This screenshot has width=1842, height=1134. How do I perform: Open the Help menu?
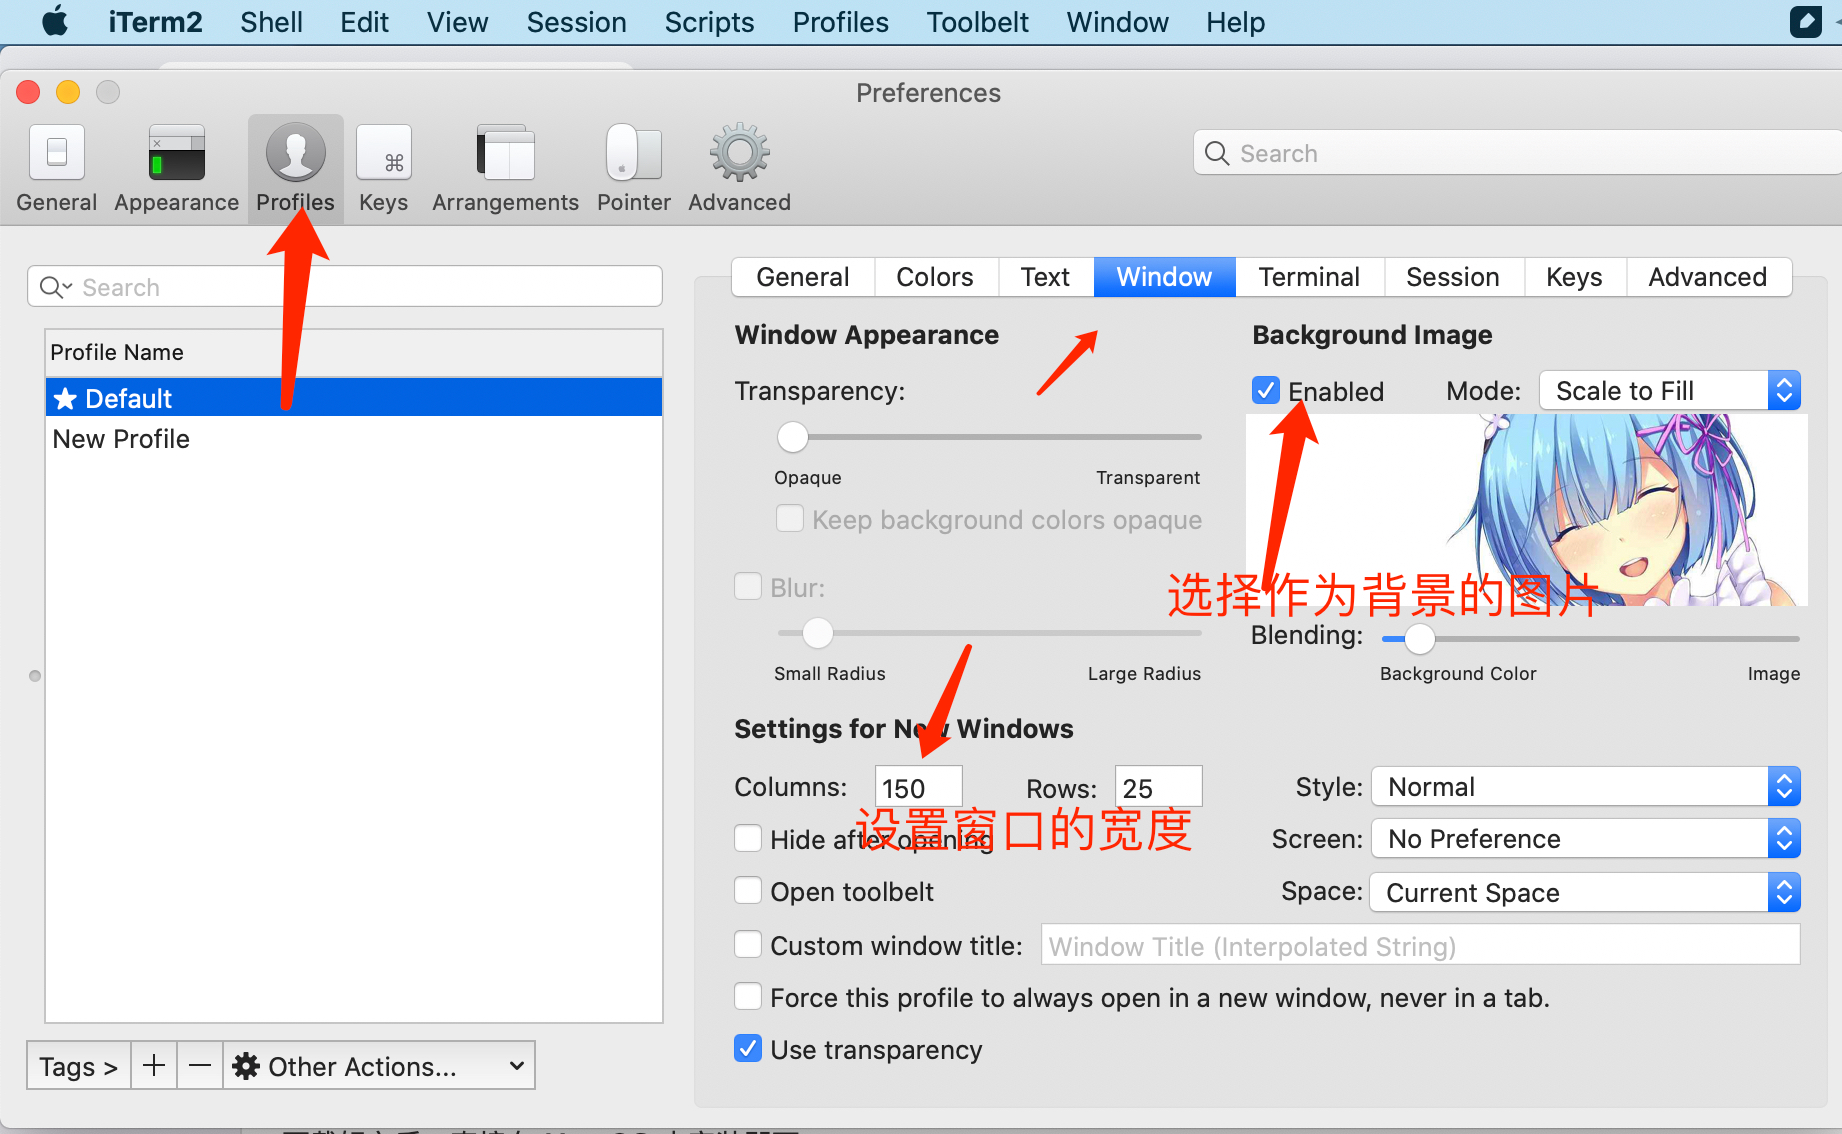click(1235, 22)
